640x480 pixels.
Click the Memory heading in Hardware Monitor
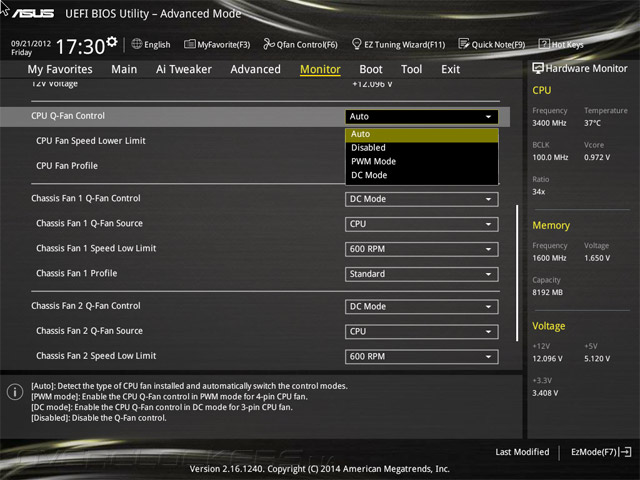pos(551,225)
